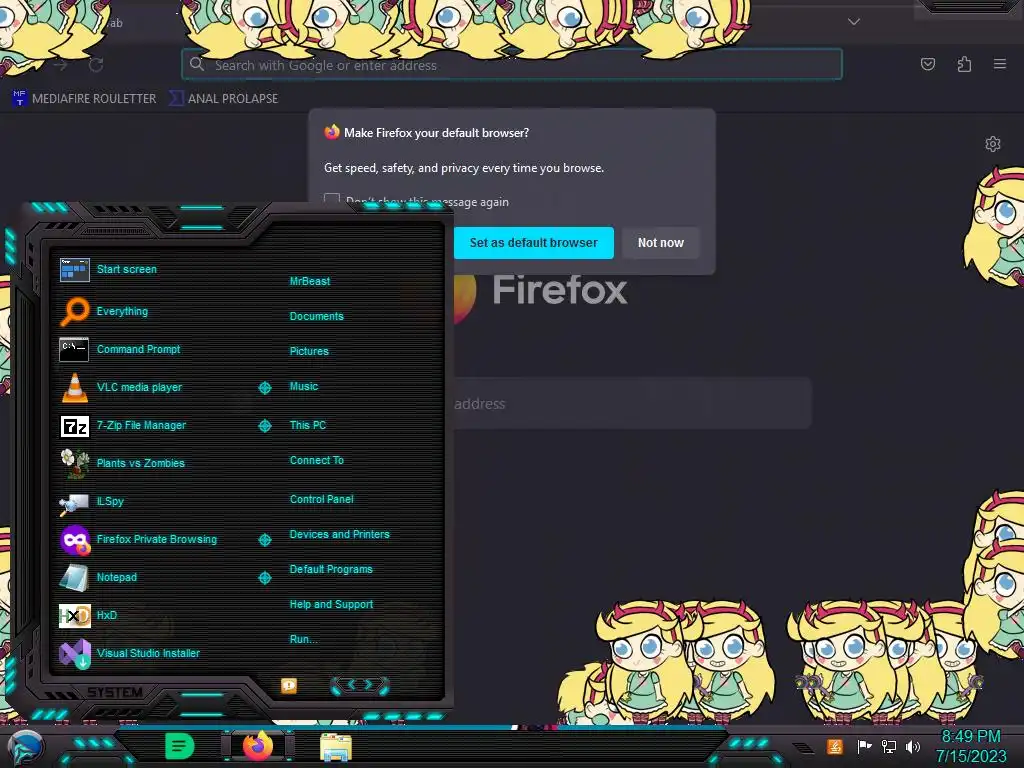Open Firefox extensions puzzle icon

964,64
